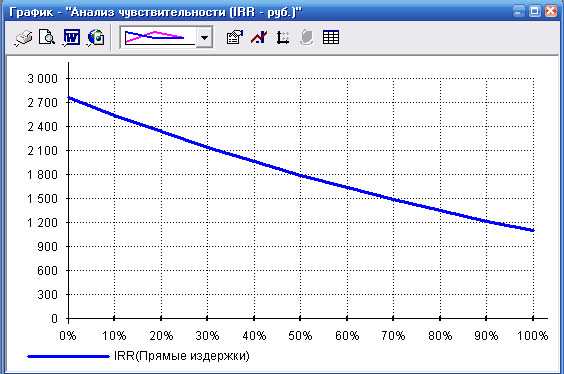
Task: Open the chart properties icon
Action: [x=235, y=37]
